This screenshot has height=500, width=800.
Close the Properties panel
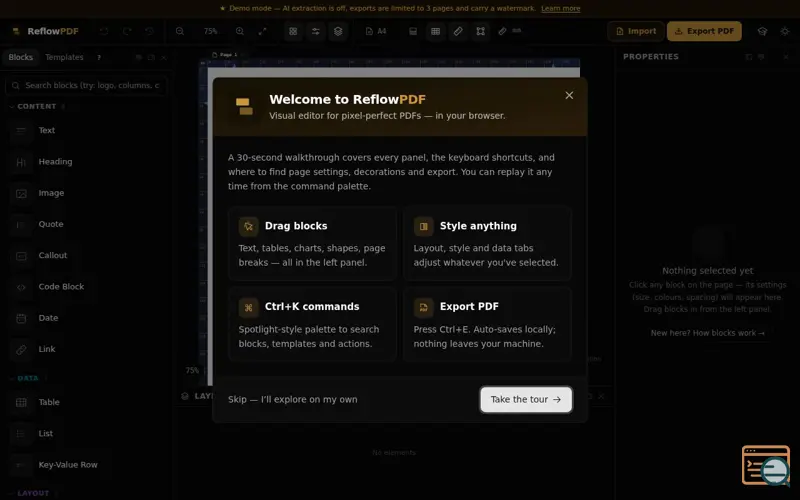786,57
